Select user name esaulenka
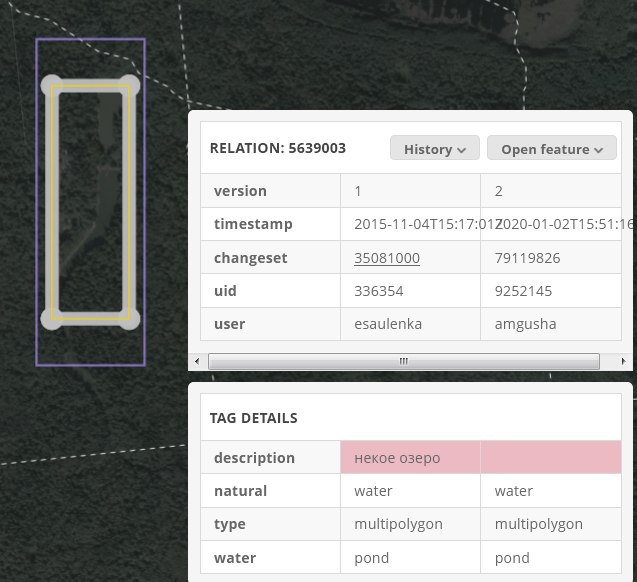Screen dimensions: 637x582 (x=388, y=324)
